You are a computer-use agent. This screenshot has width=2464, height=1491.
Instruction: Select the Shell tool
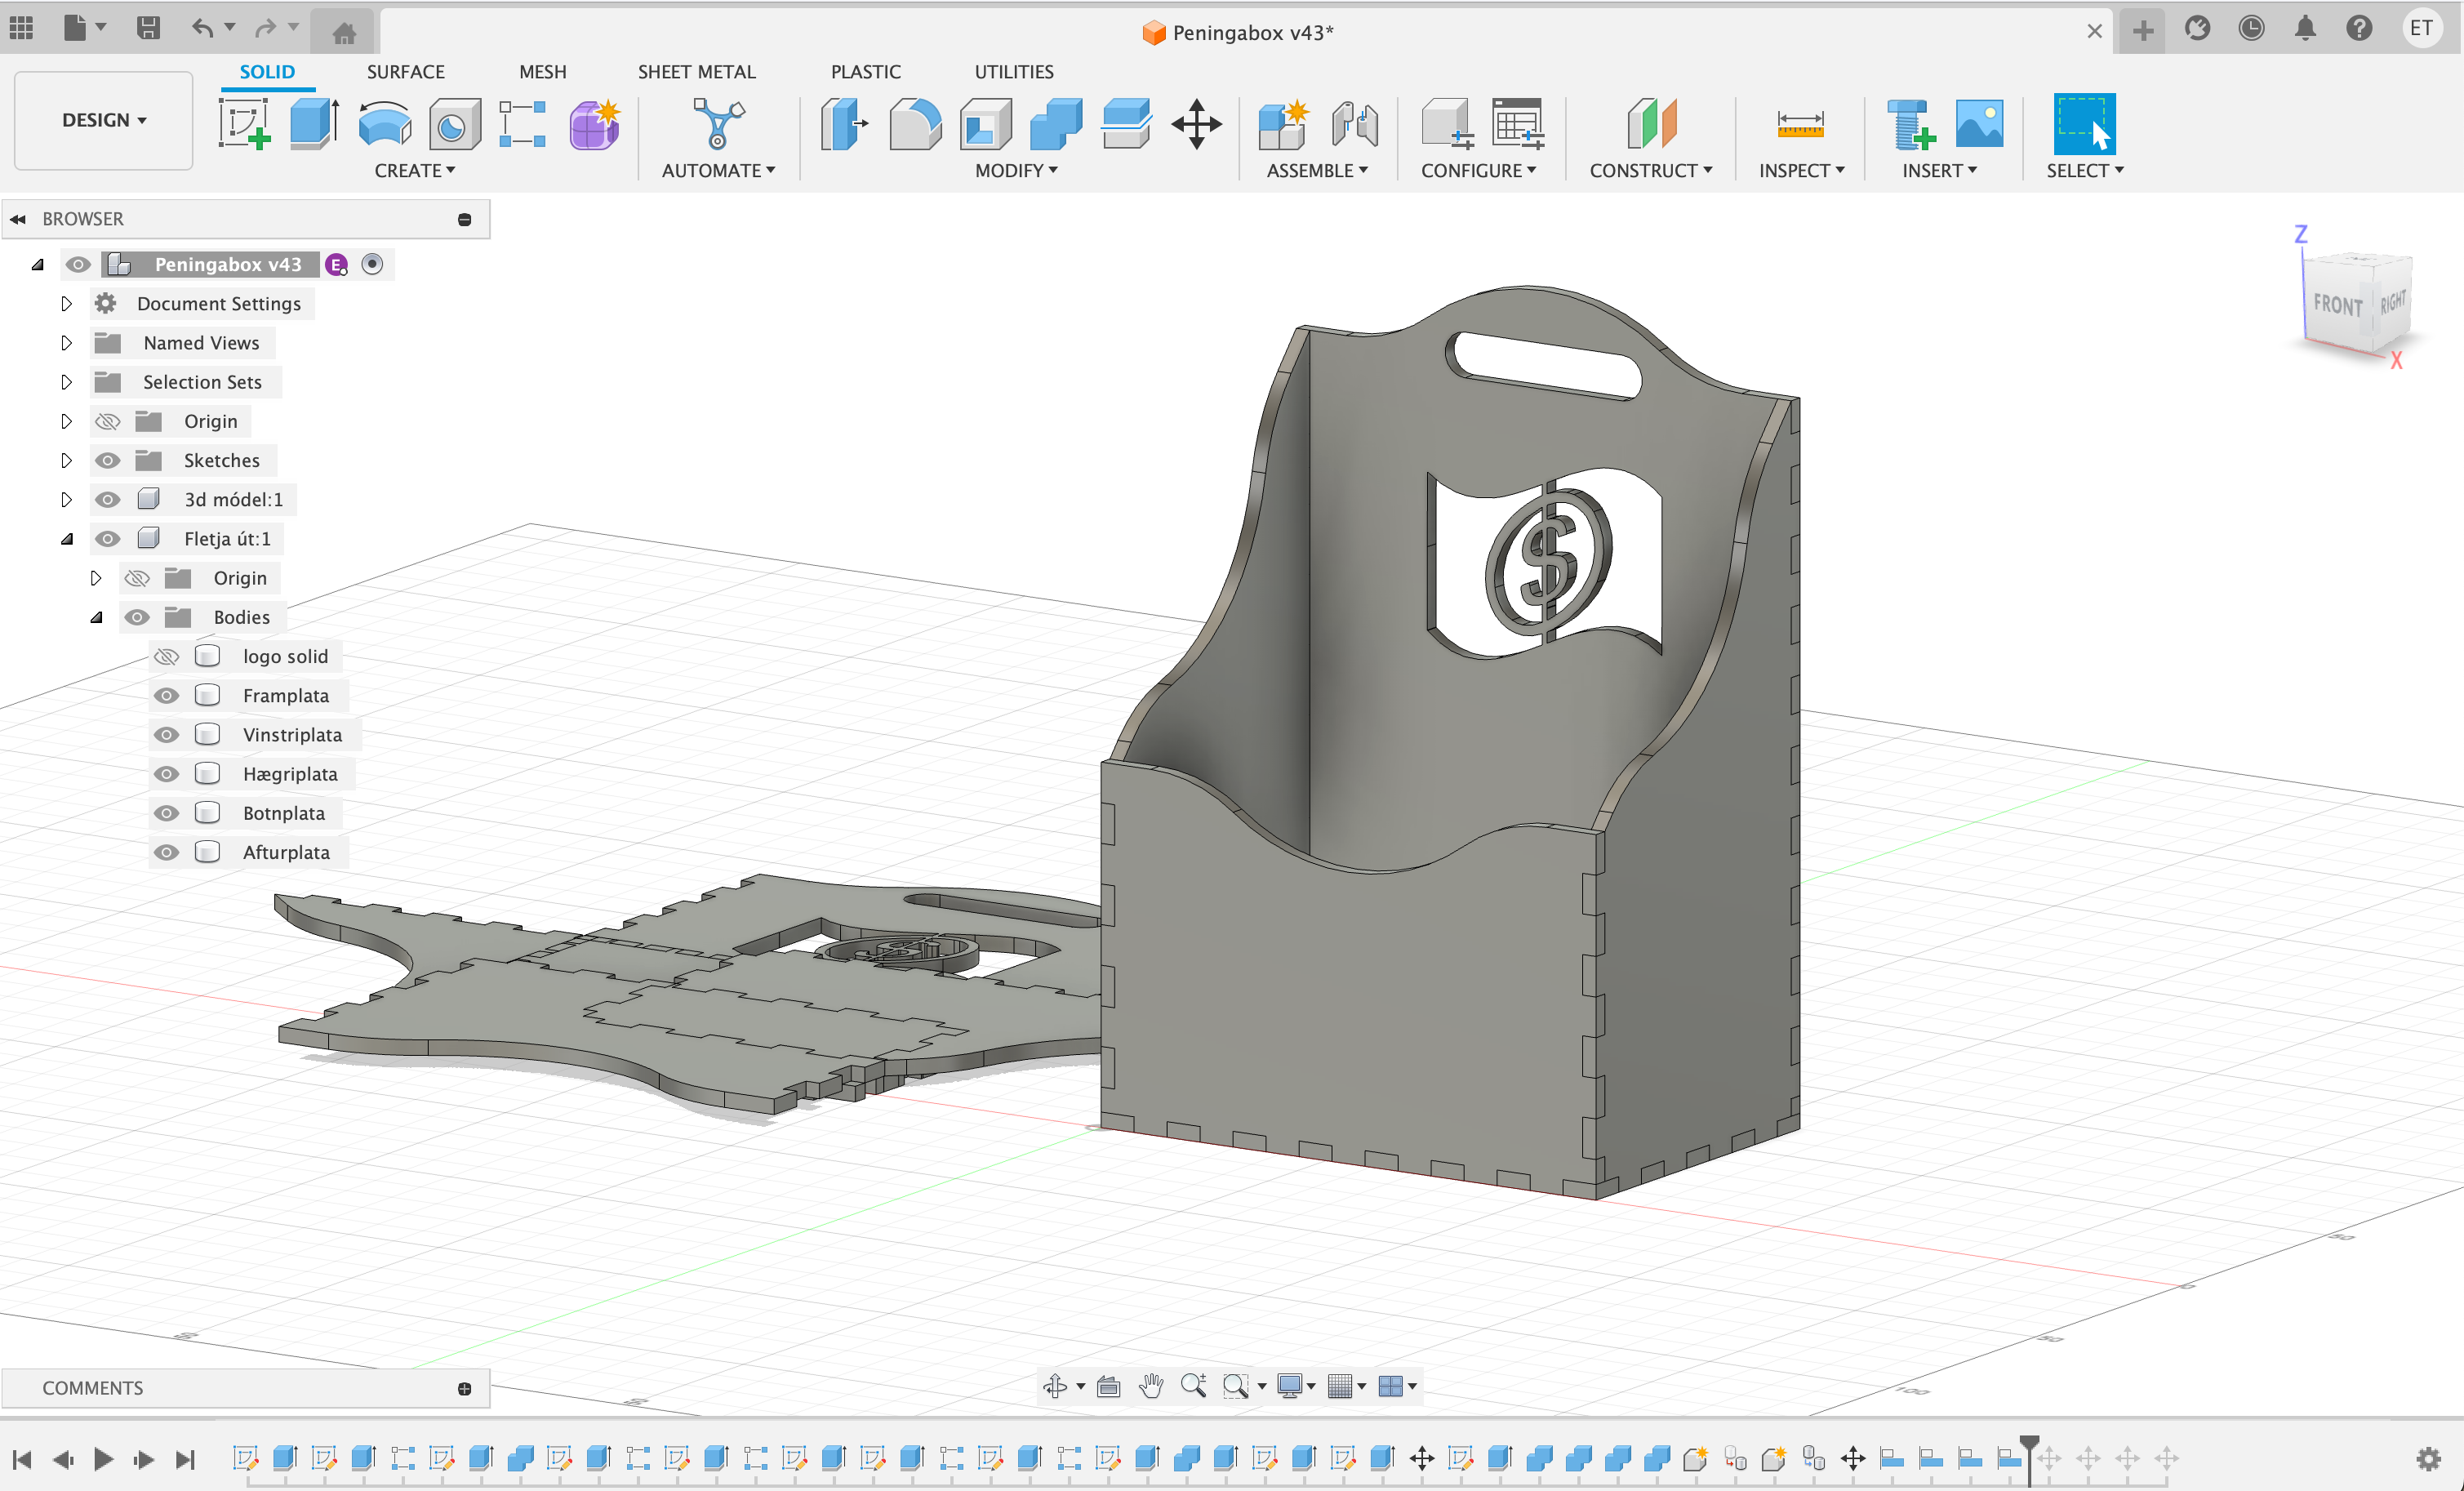pyautogui.click(x=985, y=124)
